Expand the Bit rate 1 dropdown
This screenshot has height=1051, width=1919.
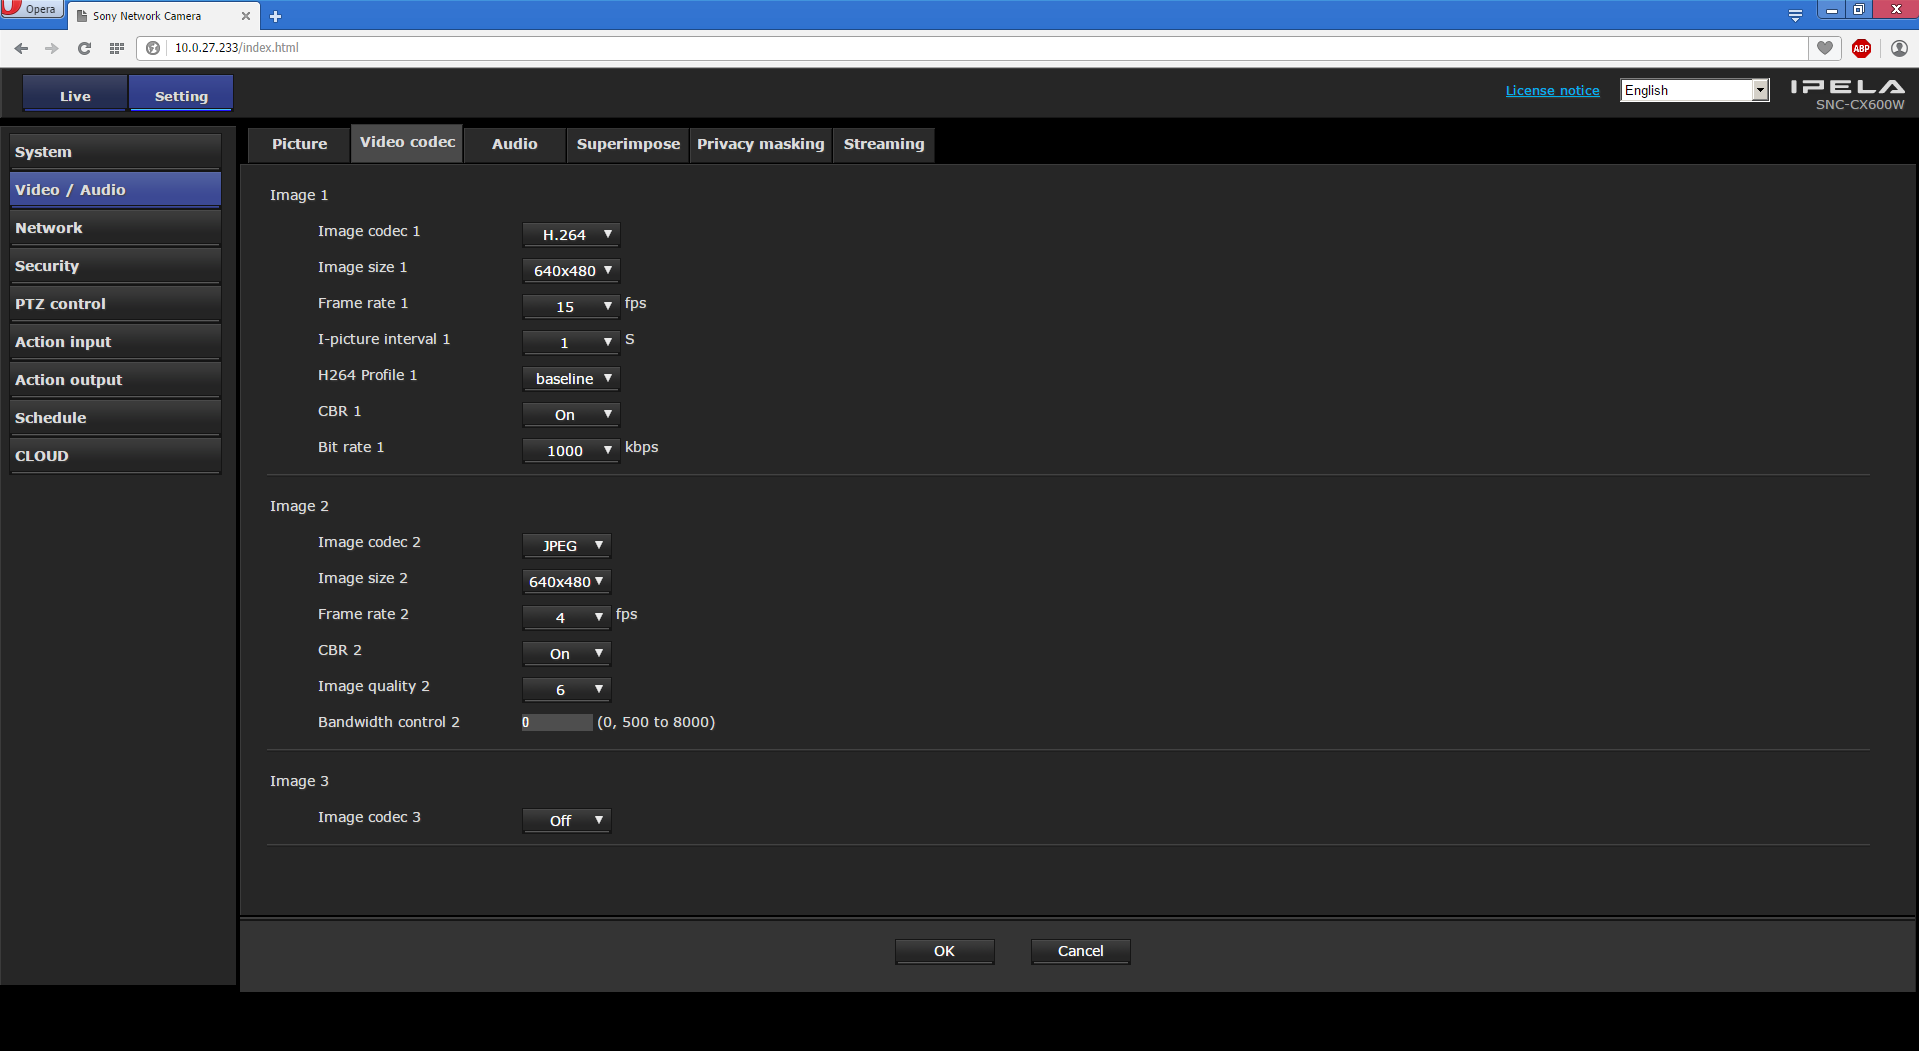click(571, 451)
